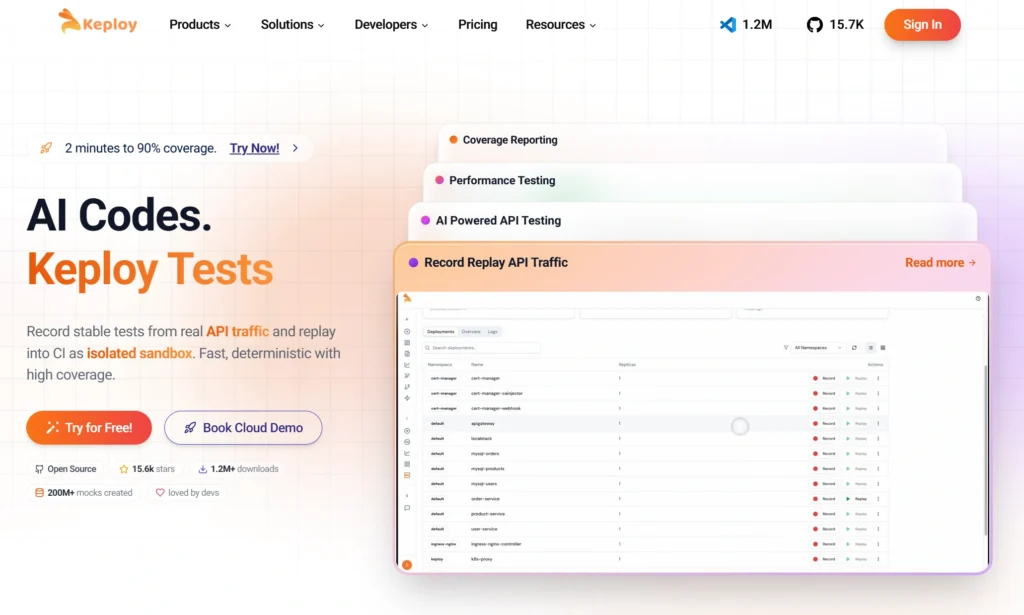1024x615 pixels.
Task: Click the Try for Free! button
Action: pyautogui.click(x=89, y=428)
